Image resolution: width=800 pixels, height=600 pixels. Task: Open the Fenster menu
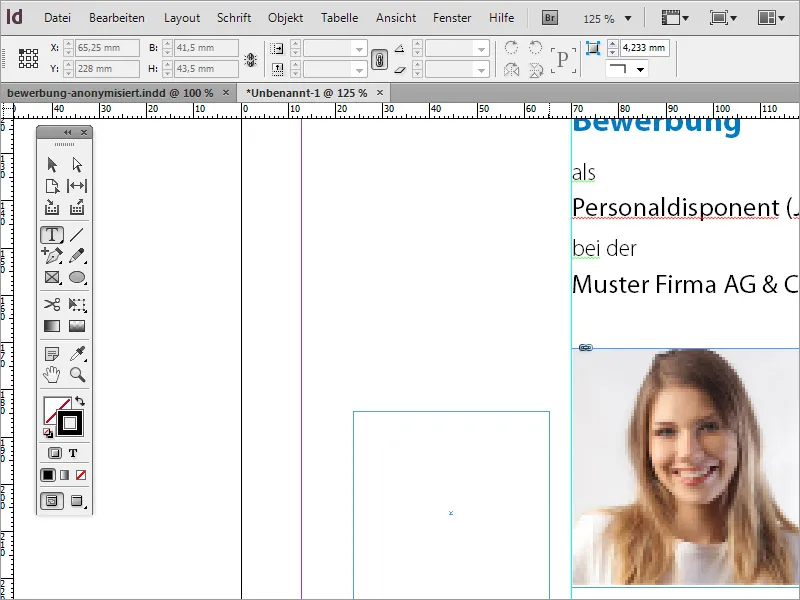click(452, 17)
